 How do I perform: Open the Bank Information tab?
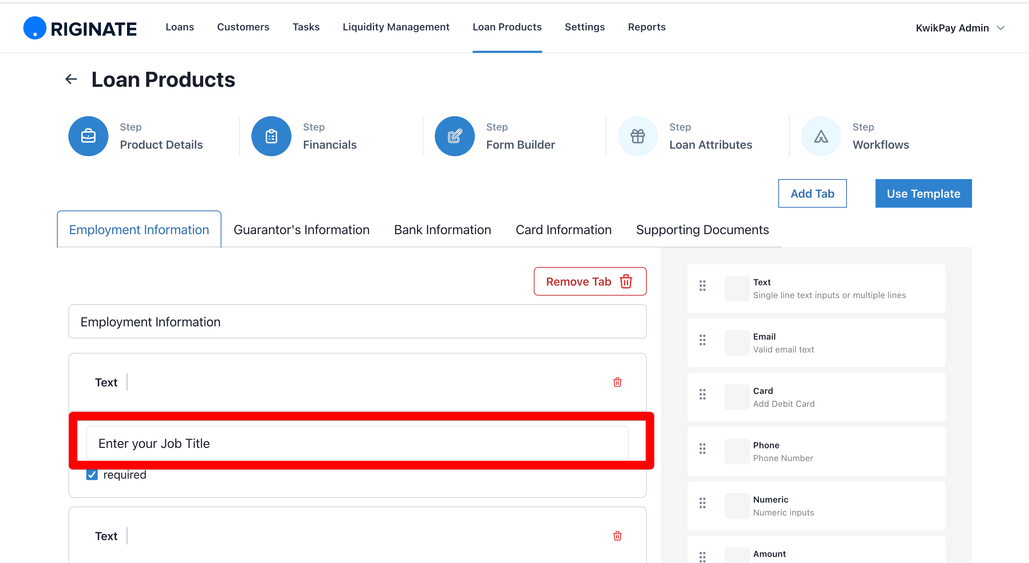(x=442, y=230)
